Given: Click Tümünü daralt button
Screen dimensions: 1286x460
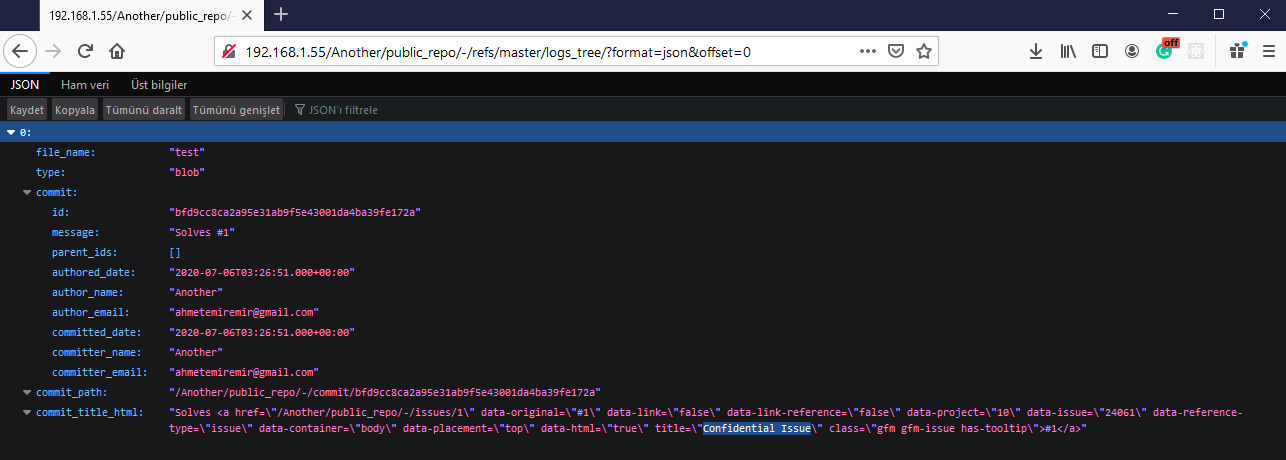Looking at the screenshot, I should [144, 109].
